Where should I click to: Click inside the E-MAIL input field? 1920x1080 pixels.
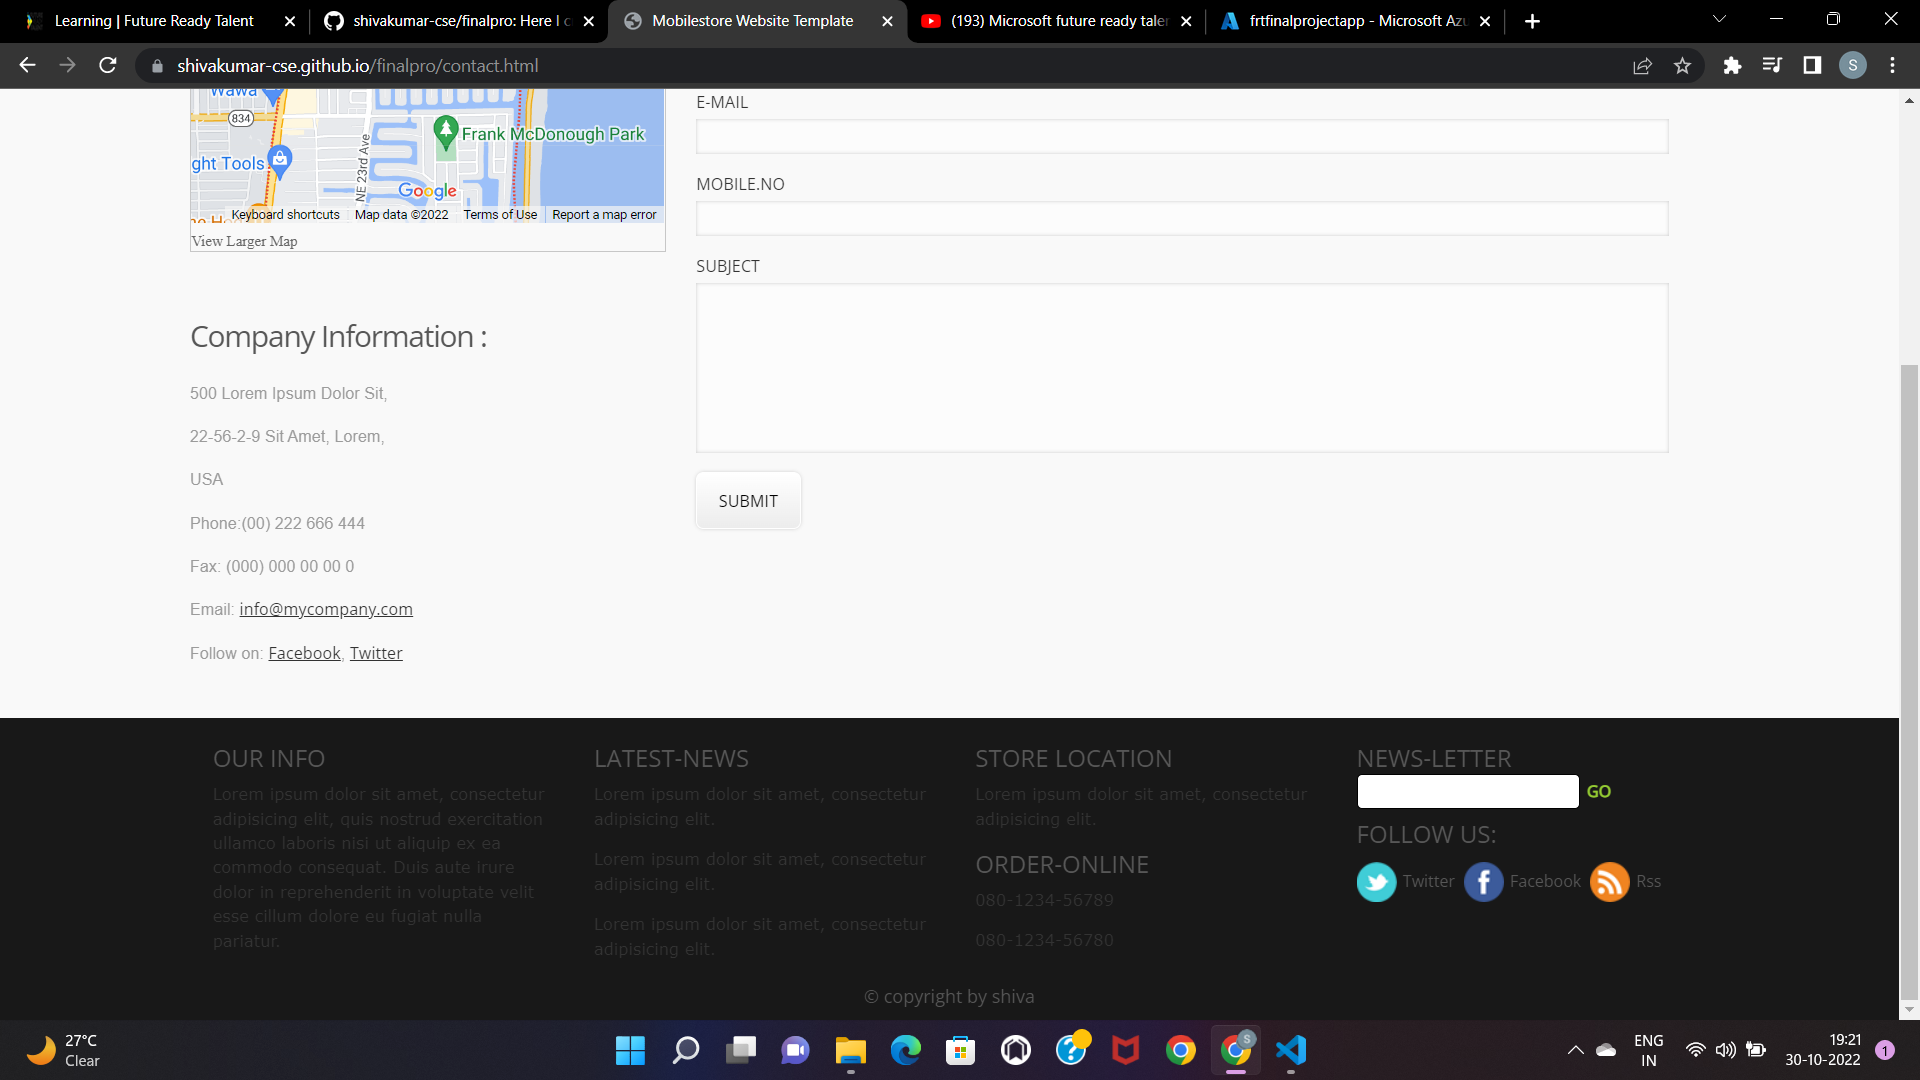click(1181, 136)
